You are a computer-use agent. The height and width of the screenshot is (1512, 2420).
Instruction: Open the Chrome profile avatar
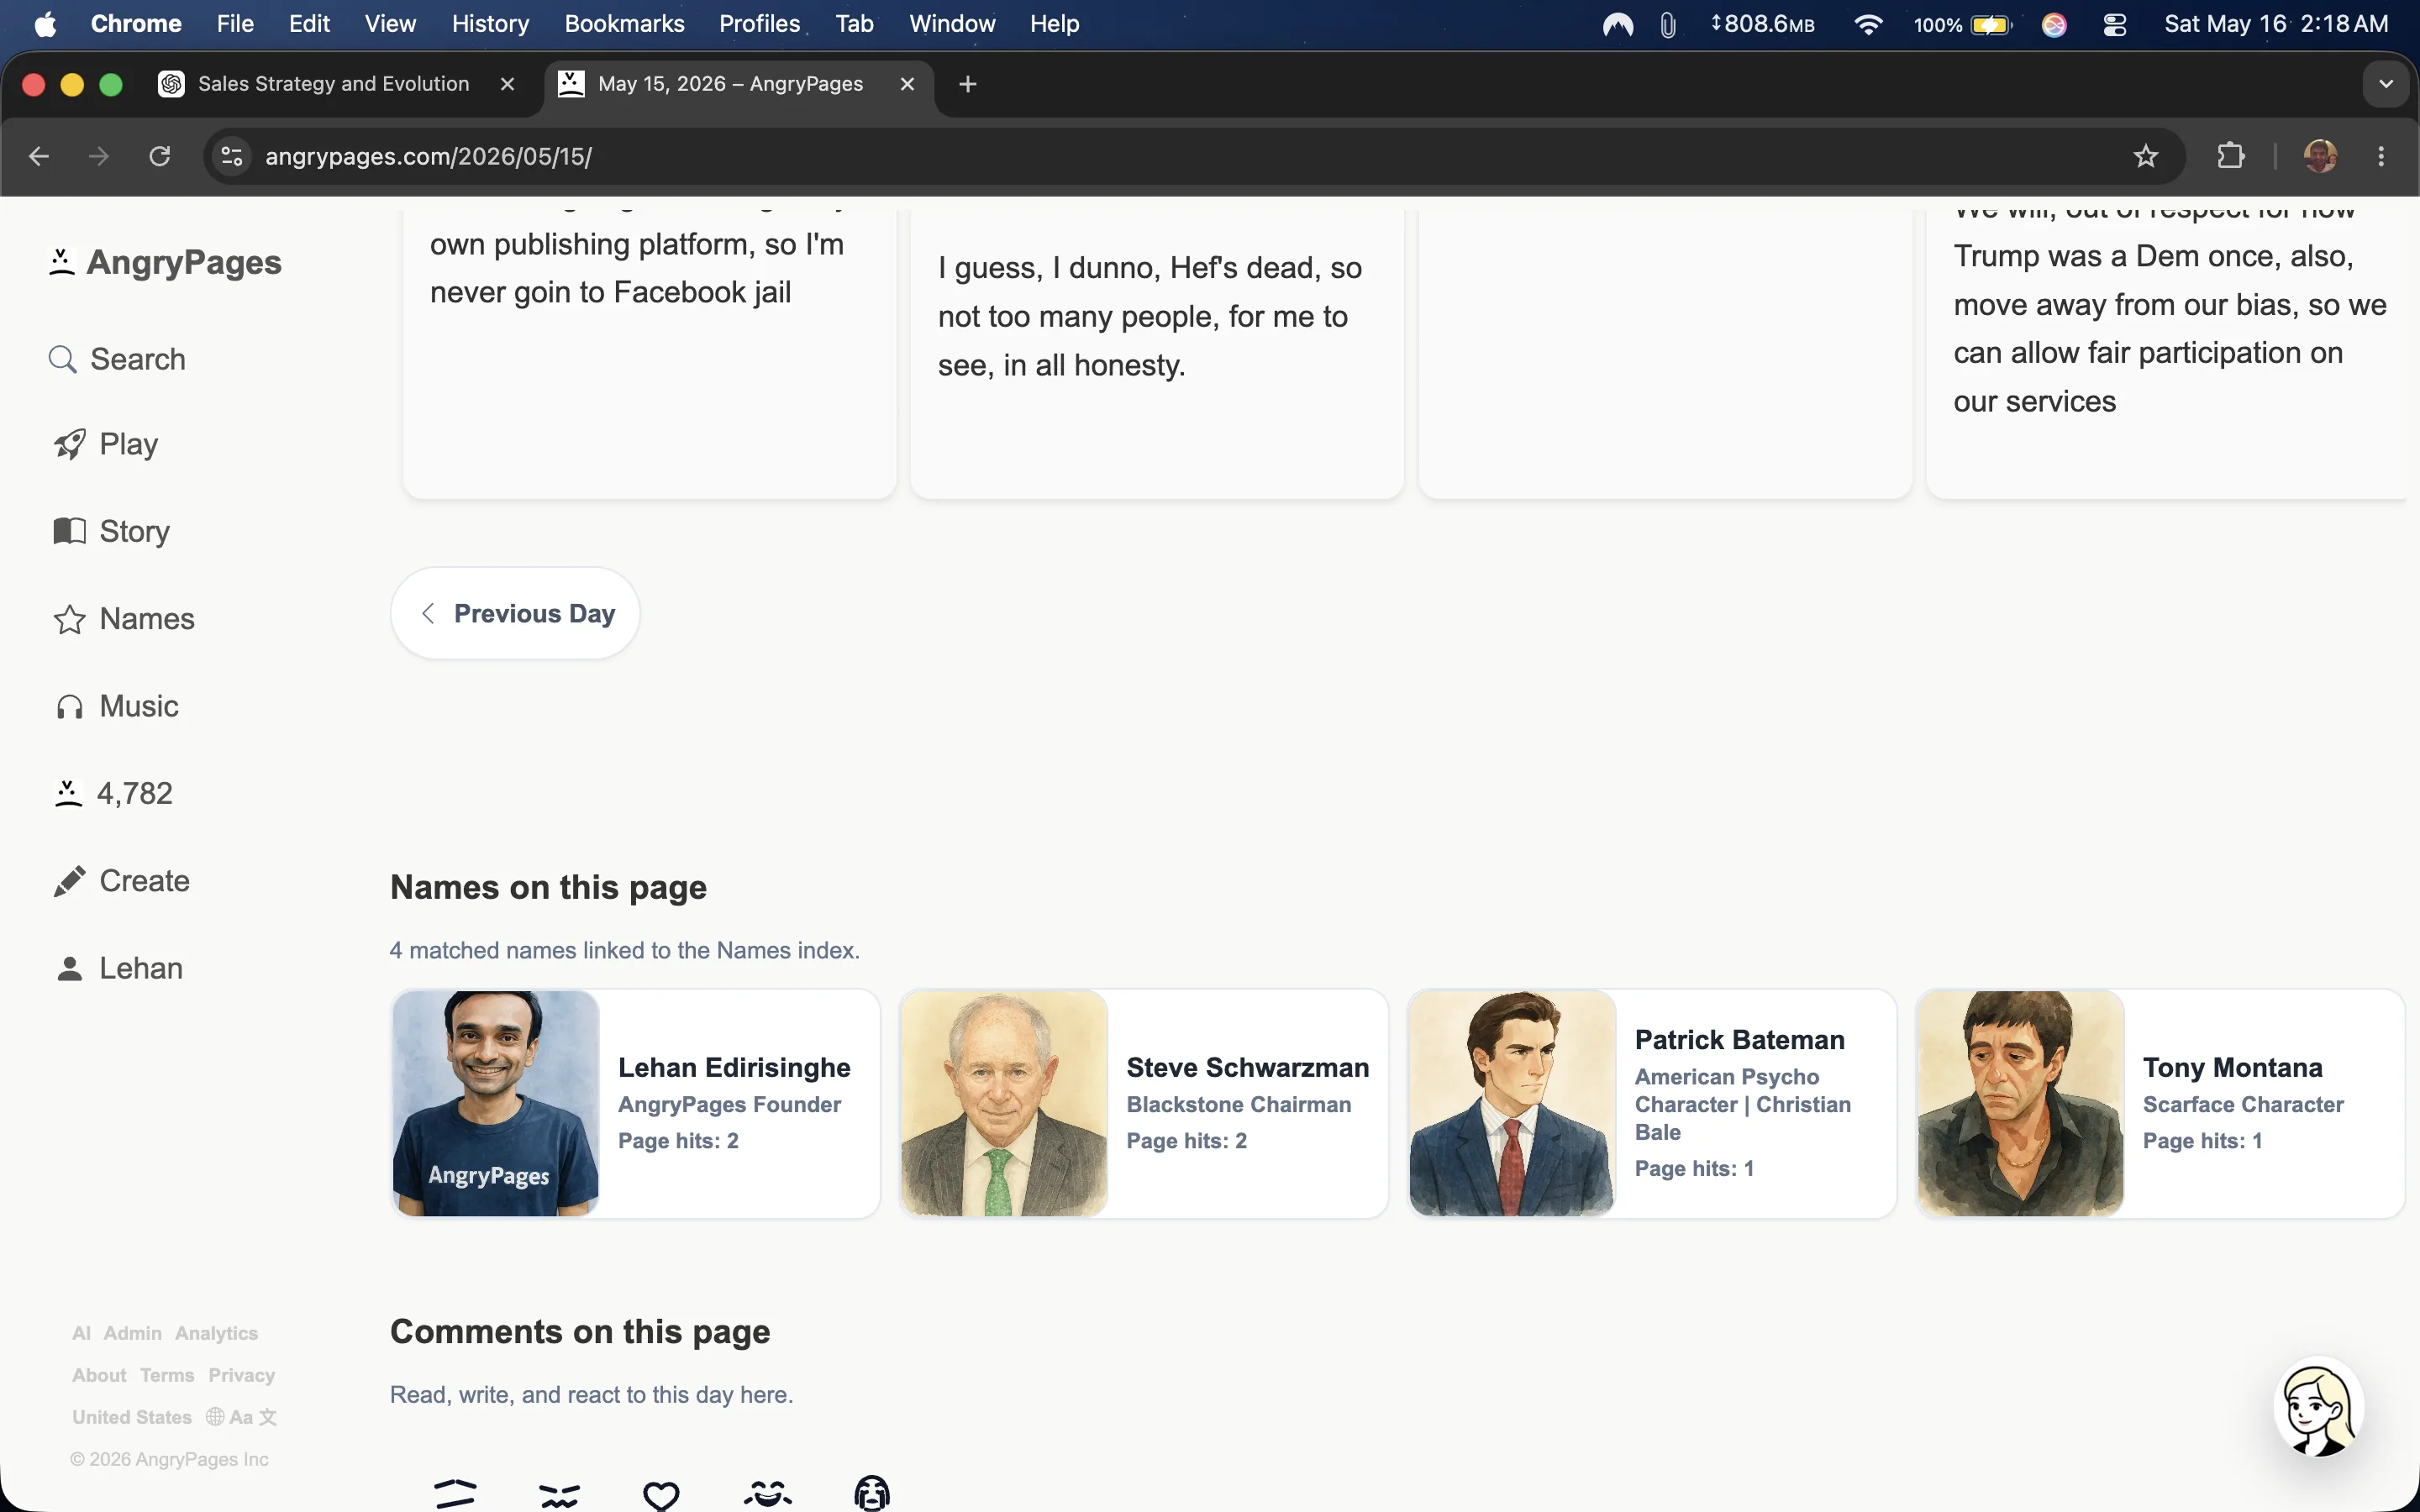pos(2320,156)
